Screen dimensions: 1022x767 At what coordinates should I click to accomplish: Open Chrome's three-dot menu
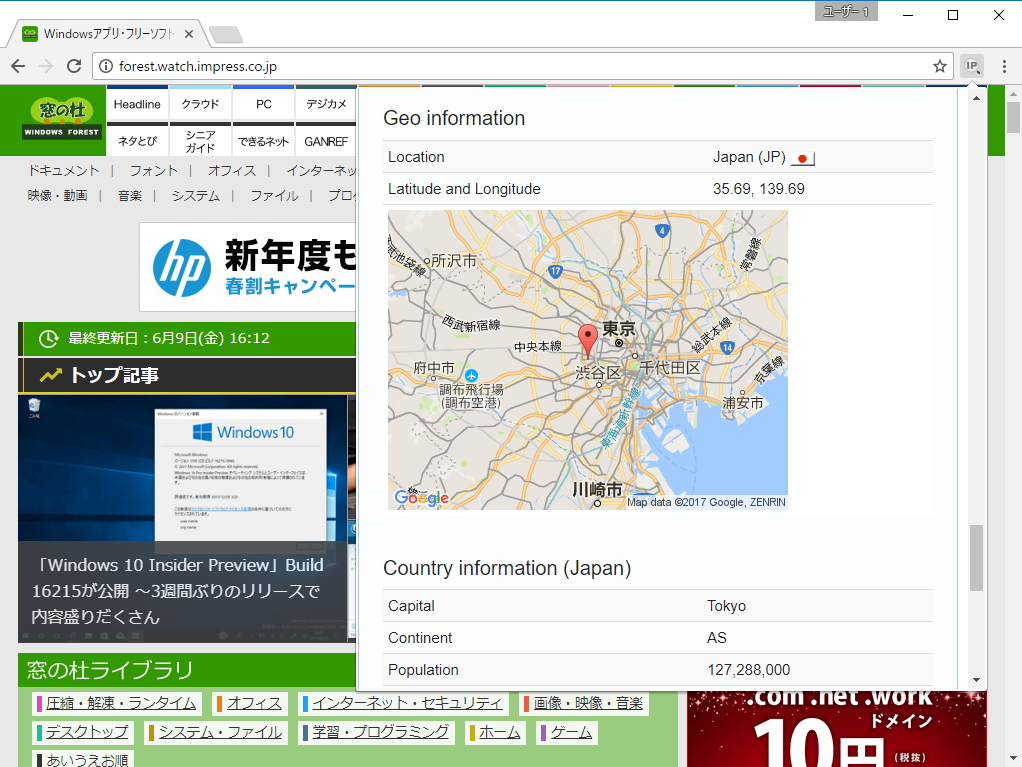tap(1003, 65)
